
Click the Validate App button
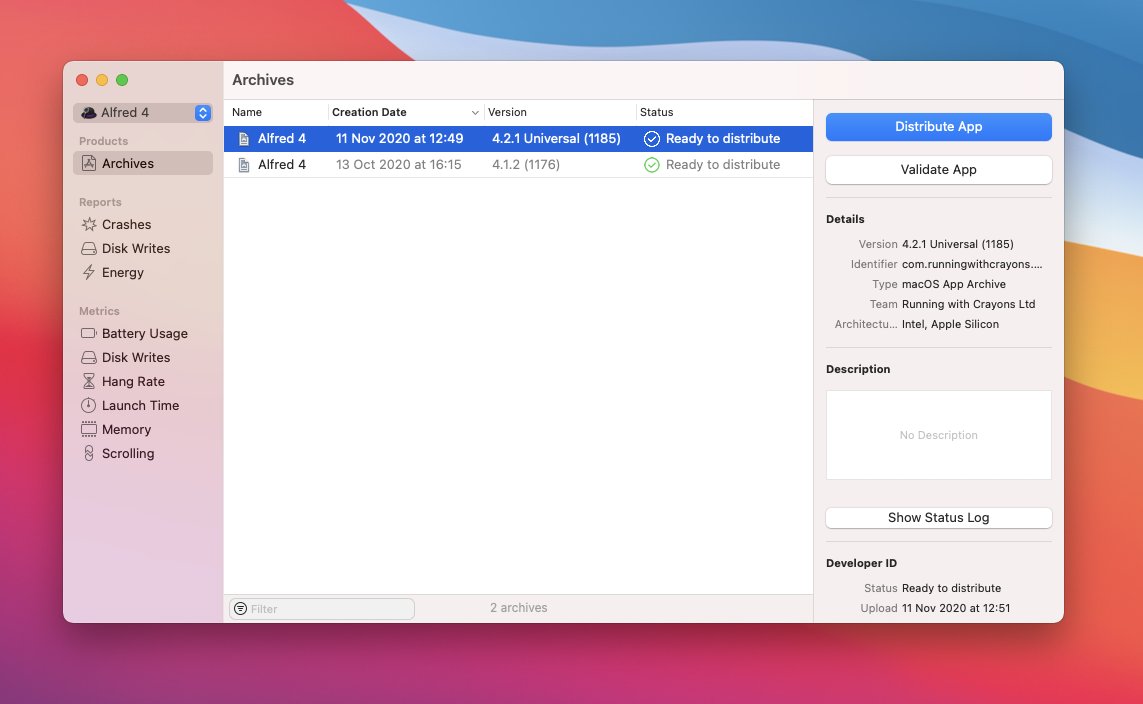click(938, 170)
